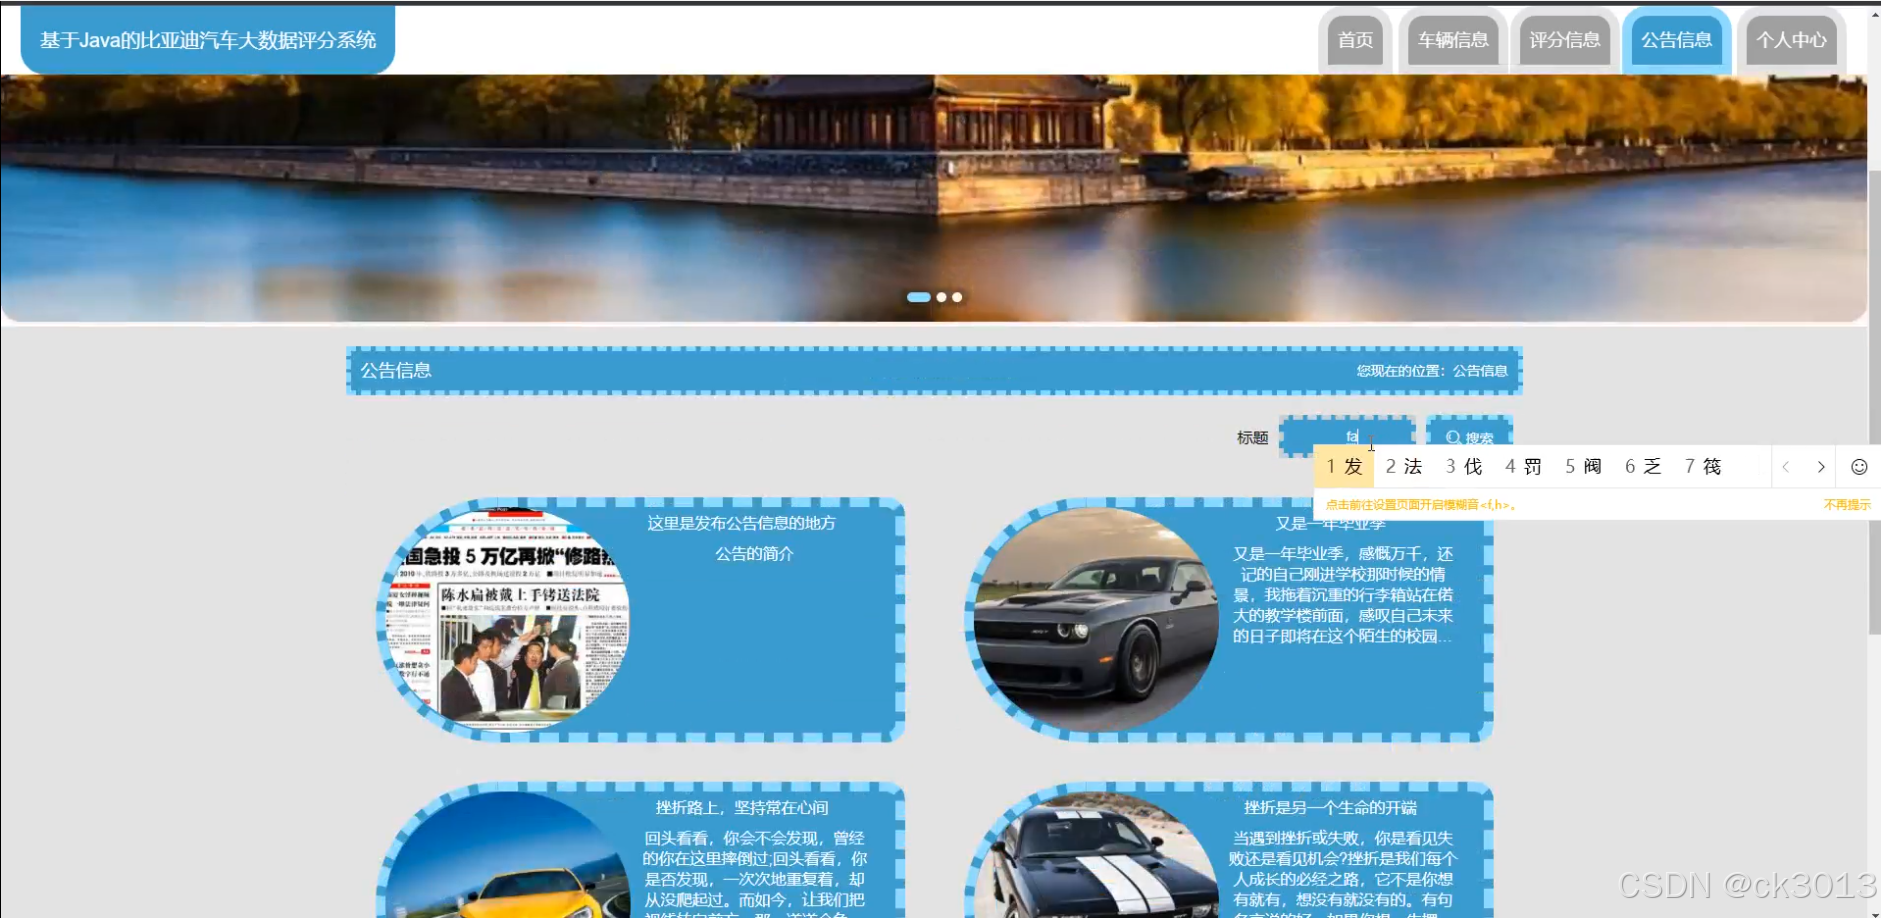The image size is (1881, 918).
Task: Choose IME candidate 7 筏
Action: (1703, 467)
